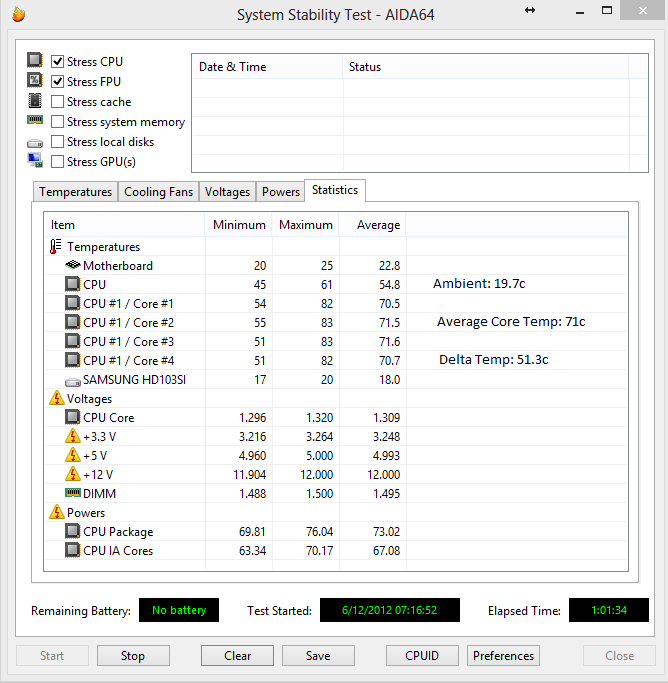This screenshot has height=683, width=668.
Task: Click the bolt icon in the +5 V row
Action: click(73, 455)
